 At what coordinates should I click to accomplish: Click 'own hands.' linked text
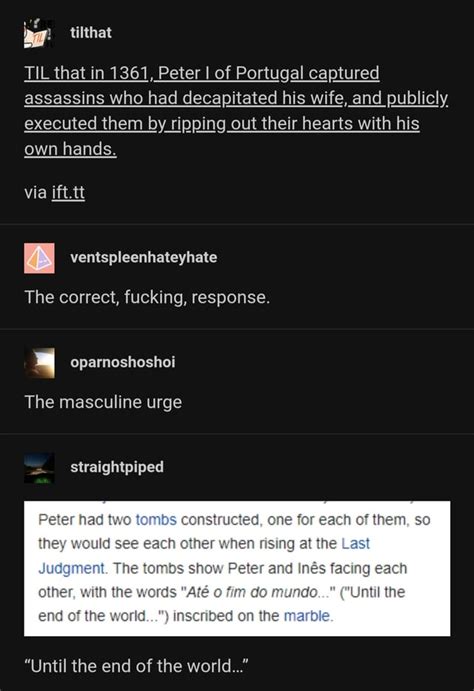[70, 149]
